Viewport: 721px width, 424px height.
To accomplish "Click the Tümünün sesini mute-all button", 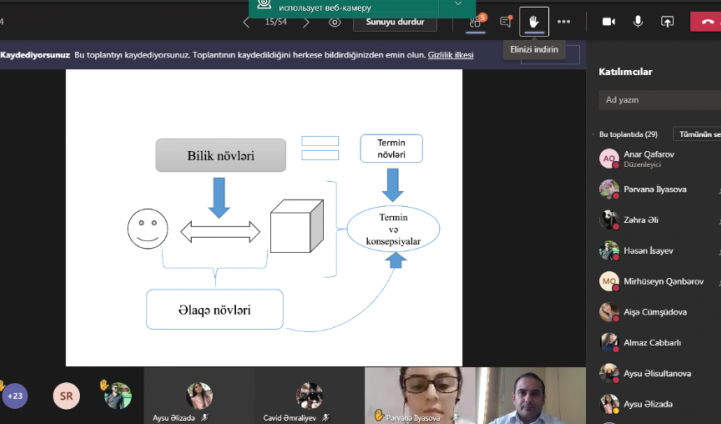I will pos(697,134).
